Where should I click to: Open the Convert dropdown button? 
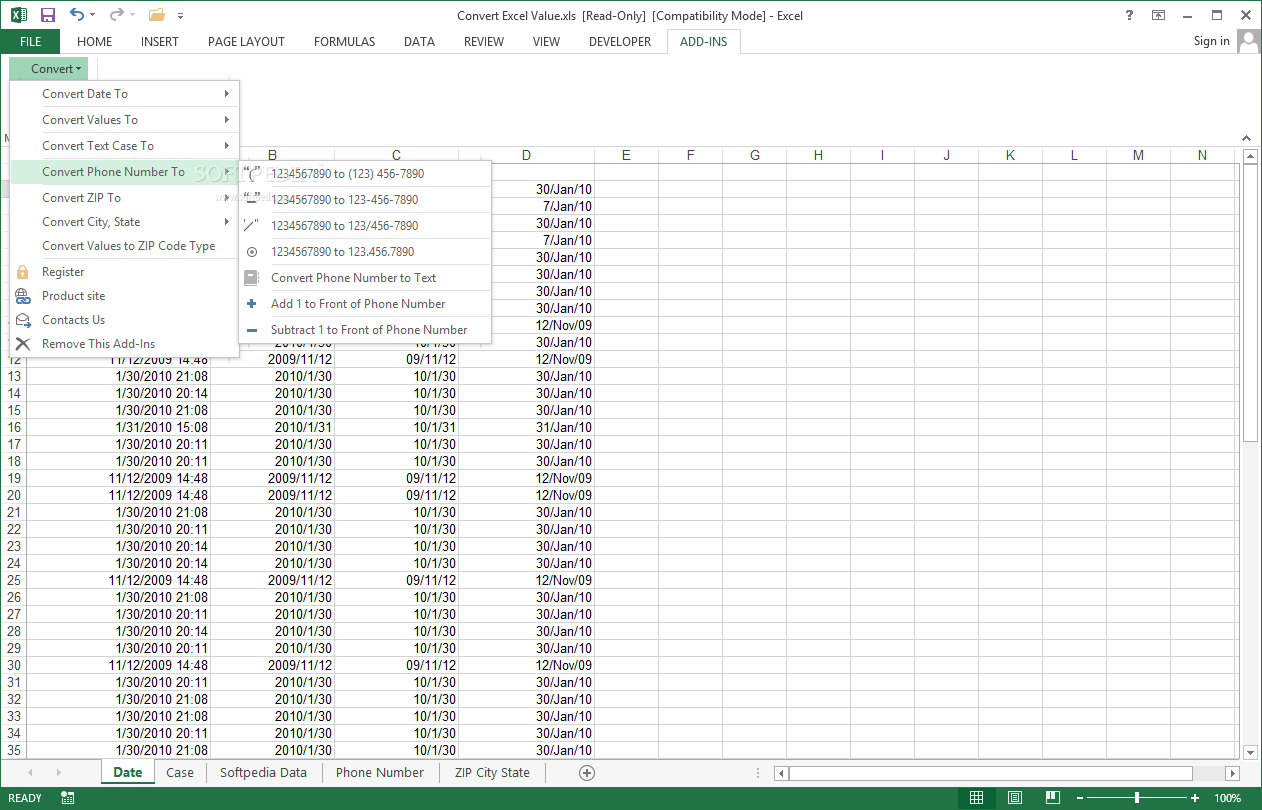tap(49, 69)
